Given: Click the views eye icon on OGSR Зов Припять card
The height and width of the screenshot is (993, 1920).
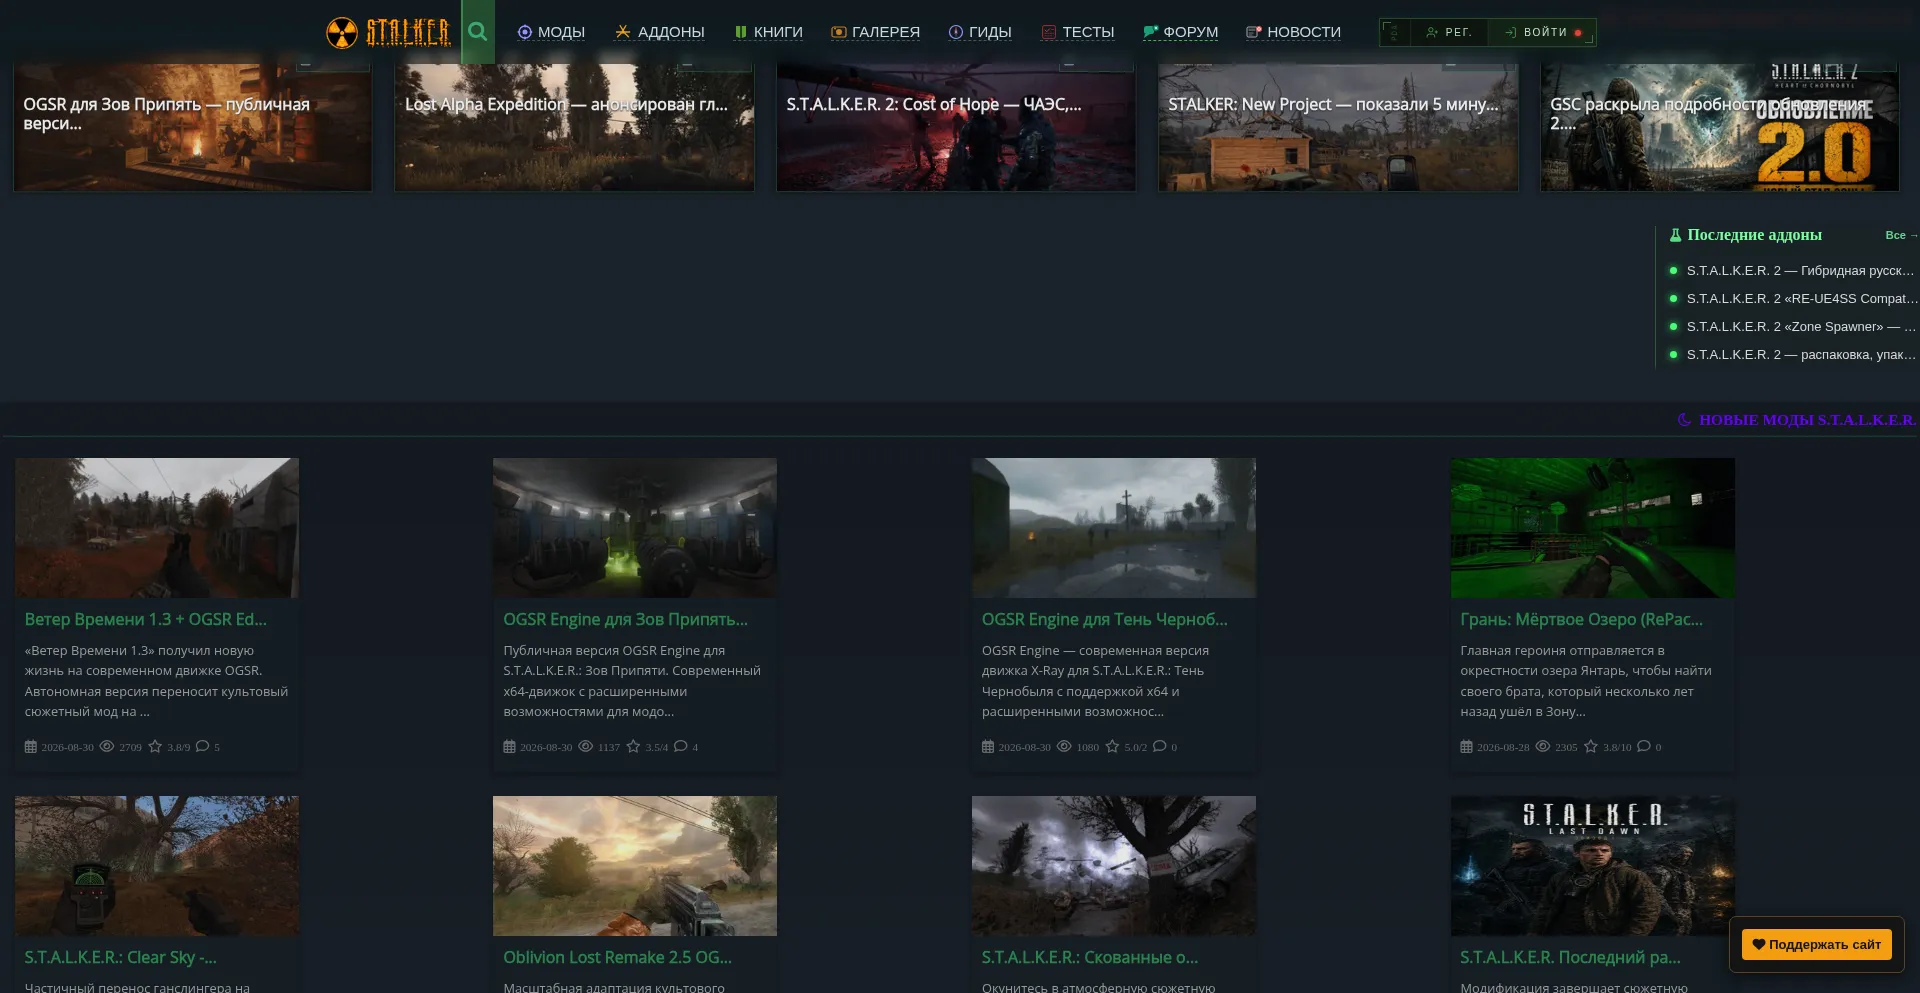Looking at the screenshot, I should 586,746.
